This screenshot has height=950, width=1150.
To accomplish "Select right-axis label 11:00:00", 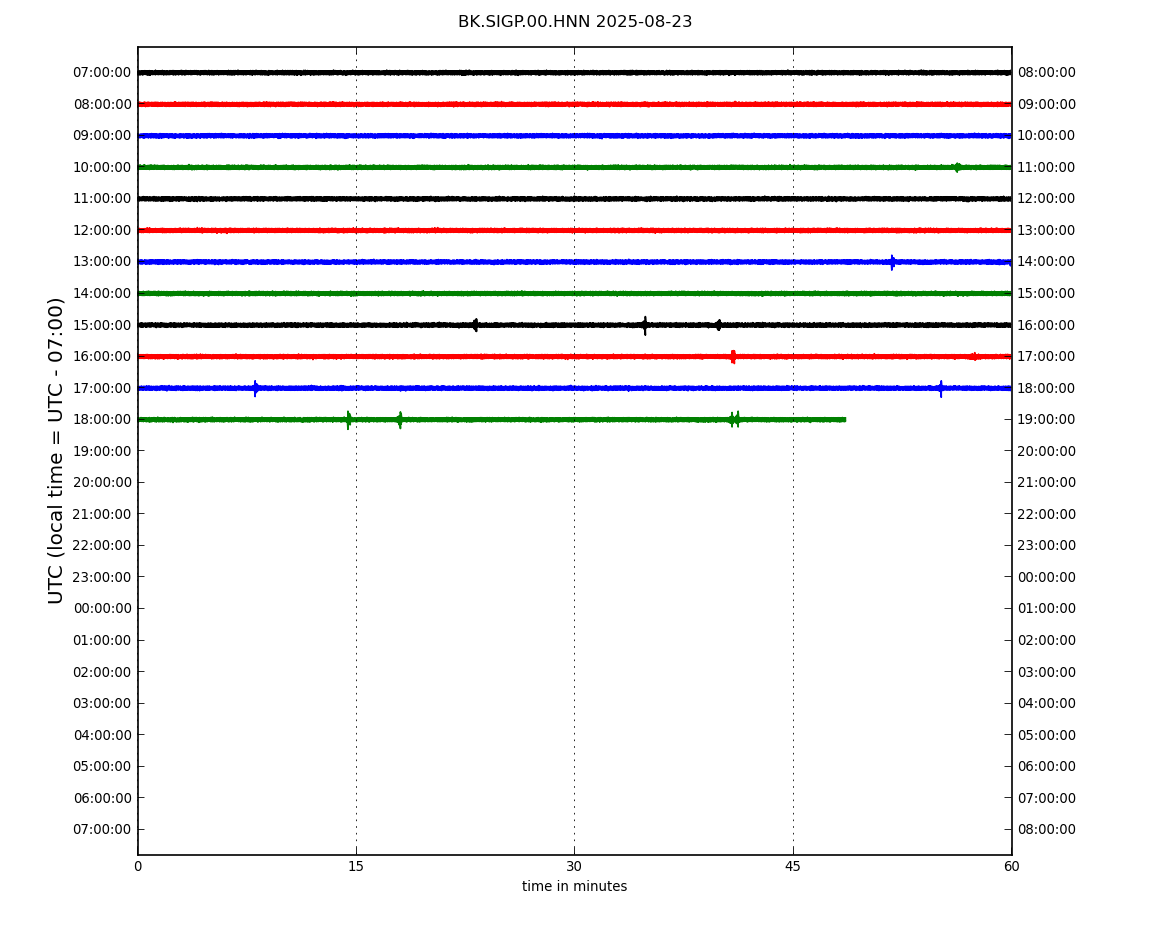I will [x=1047, y=167].
